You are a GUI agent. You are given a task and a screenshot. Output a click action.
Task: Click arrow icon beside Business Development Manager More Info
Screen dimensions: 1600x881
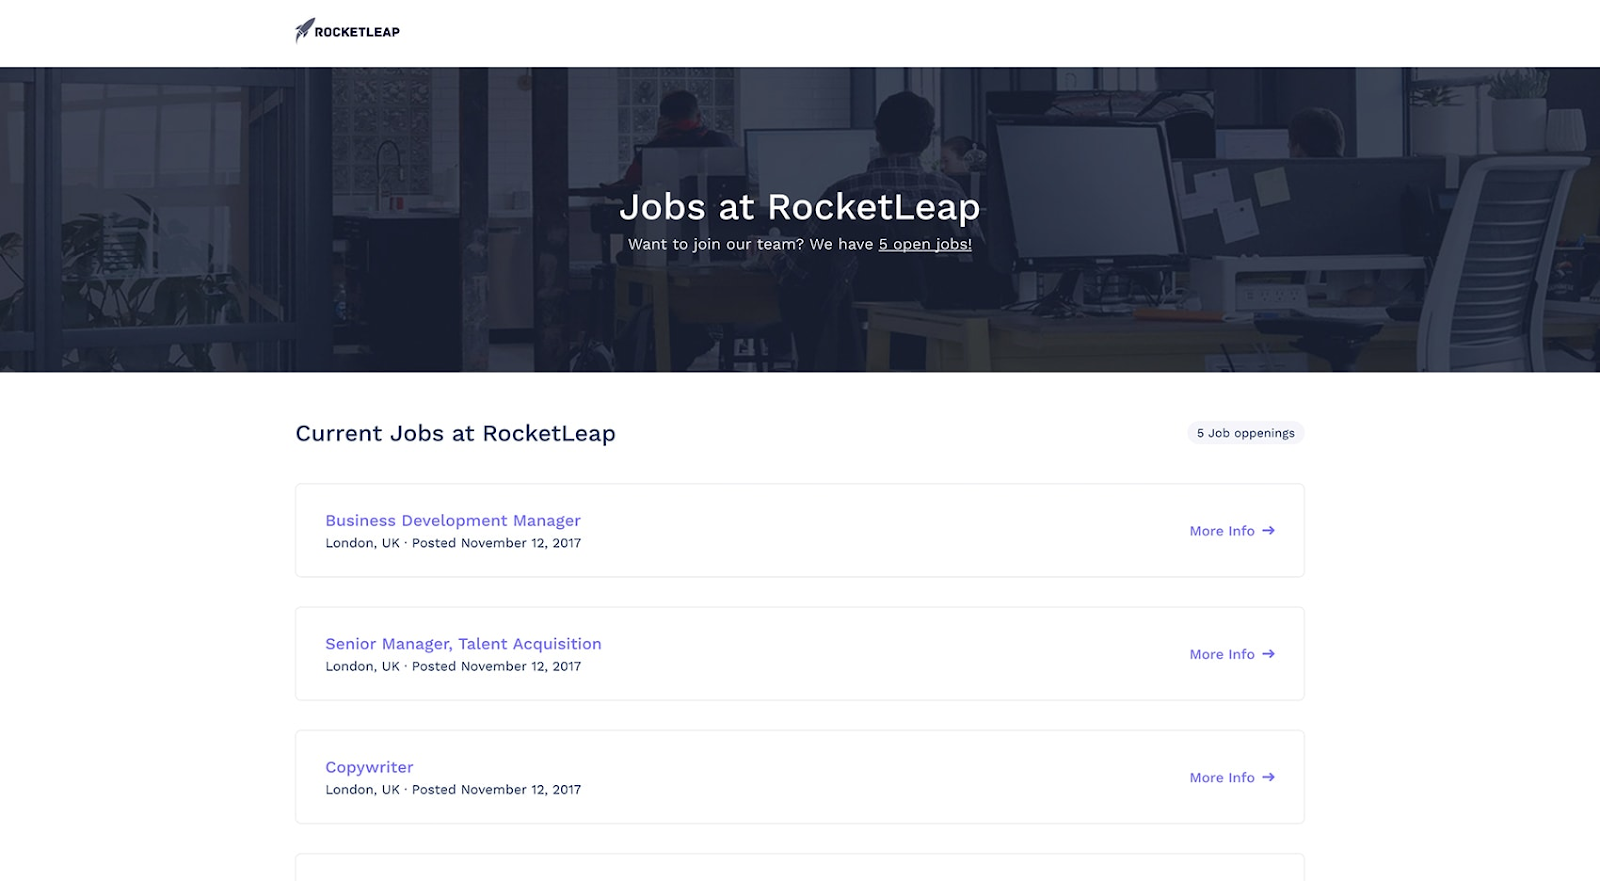(1268, 531)
